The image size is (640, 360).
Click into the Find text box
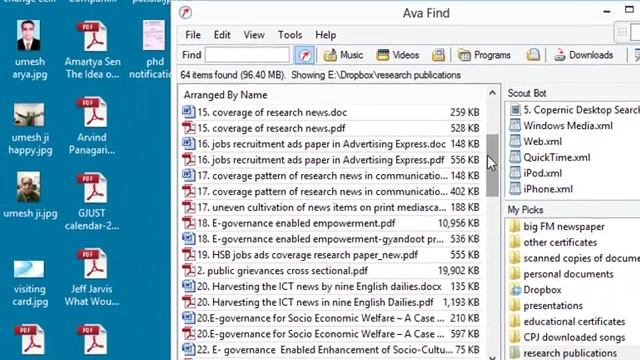click(247, 55)
